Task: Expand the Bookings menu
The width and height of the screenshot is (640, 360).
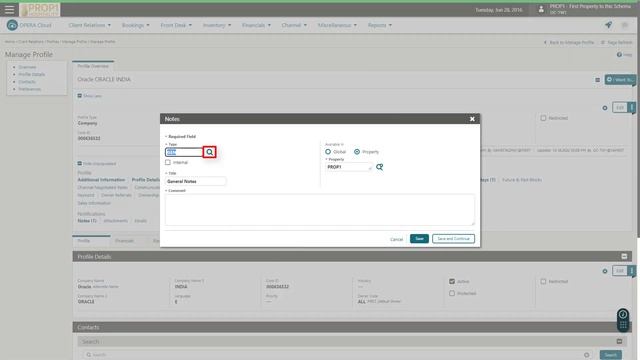Action: [x=136, y=25]
